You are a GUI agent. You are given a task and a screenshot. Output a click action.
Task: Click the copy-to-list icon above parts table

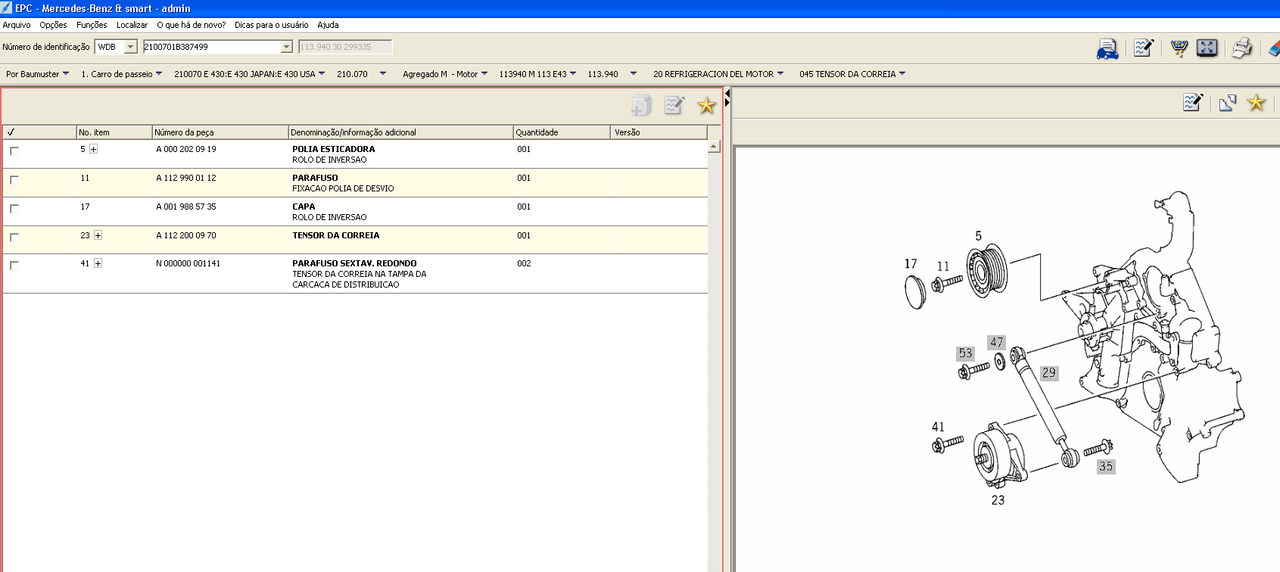[641, 105]
